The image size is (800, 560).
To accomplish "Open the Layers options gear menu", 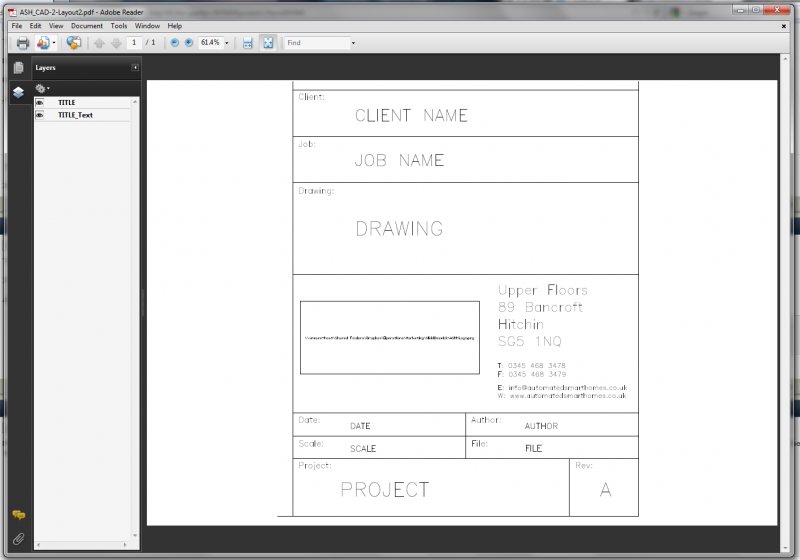I will (42, 88).
